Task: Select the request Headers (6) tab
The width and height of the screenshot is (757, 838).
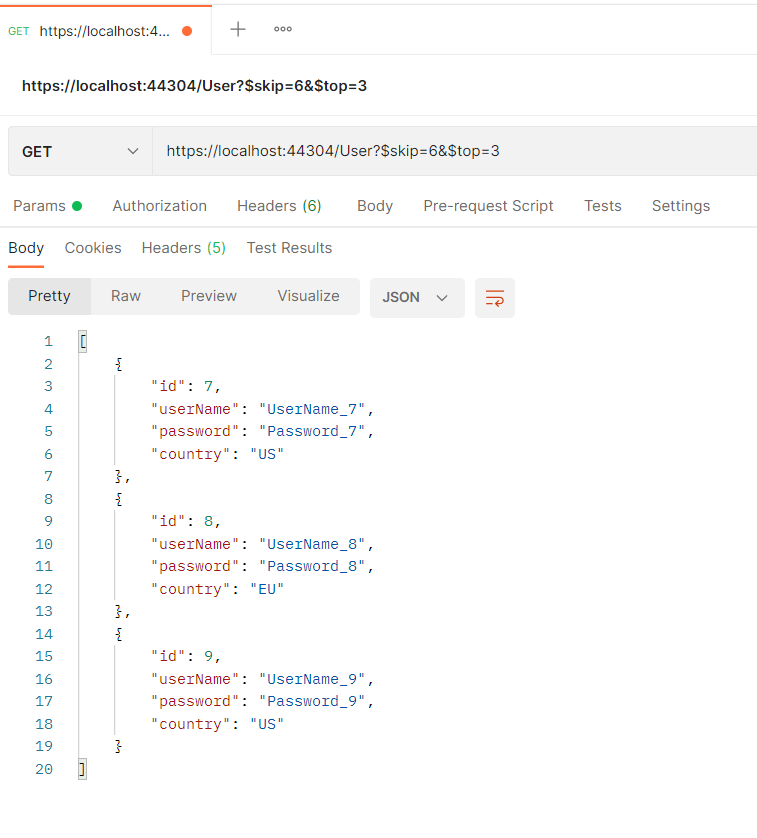Action: (279, 206)
